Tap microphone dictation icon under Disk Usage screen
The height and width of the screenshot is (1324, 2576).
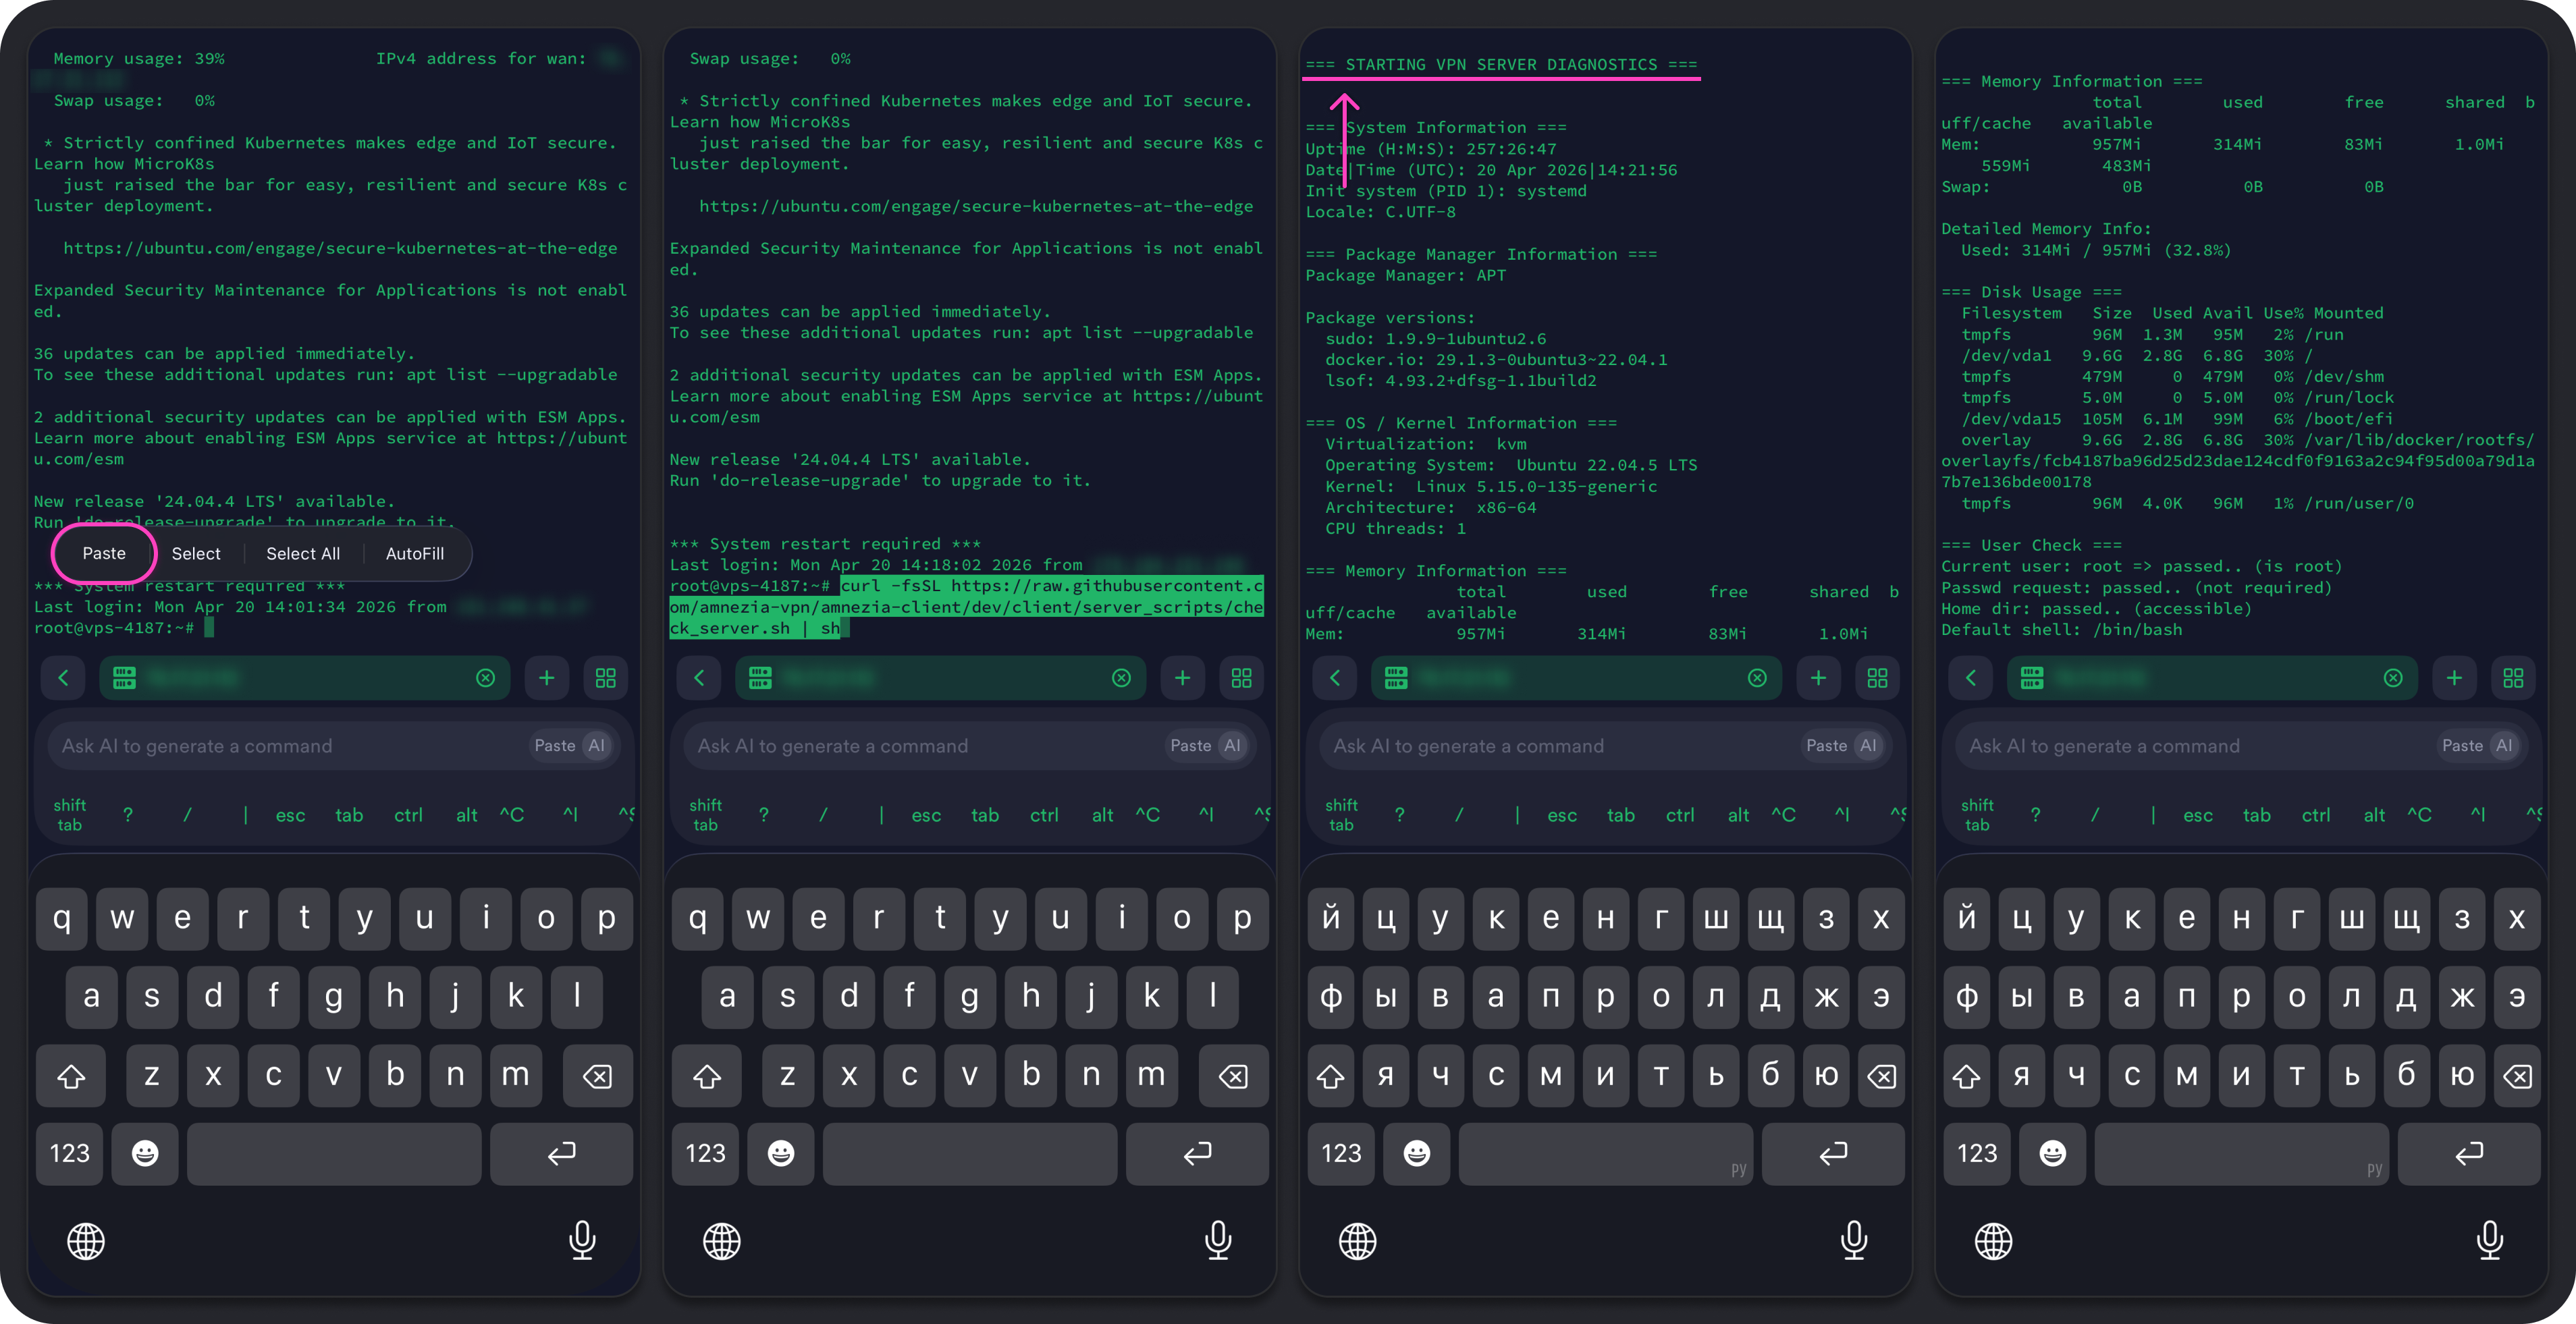[2489, 1240]
